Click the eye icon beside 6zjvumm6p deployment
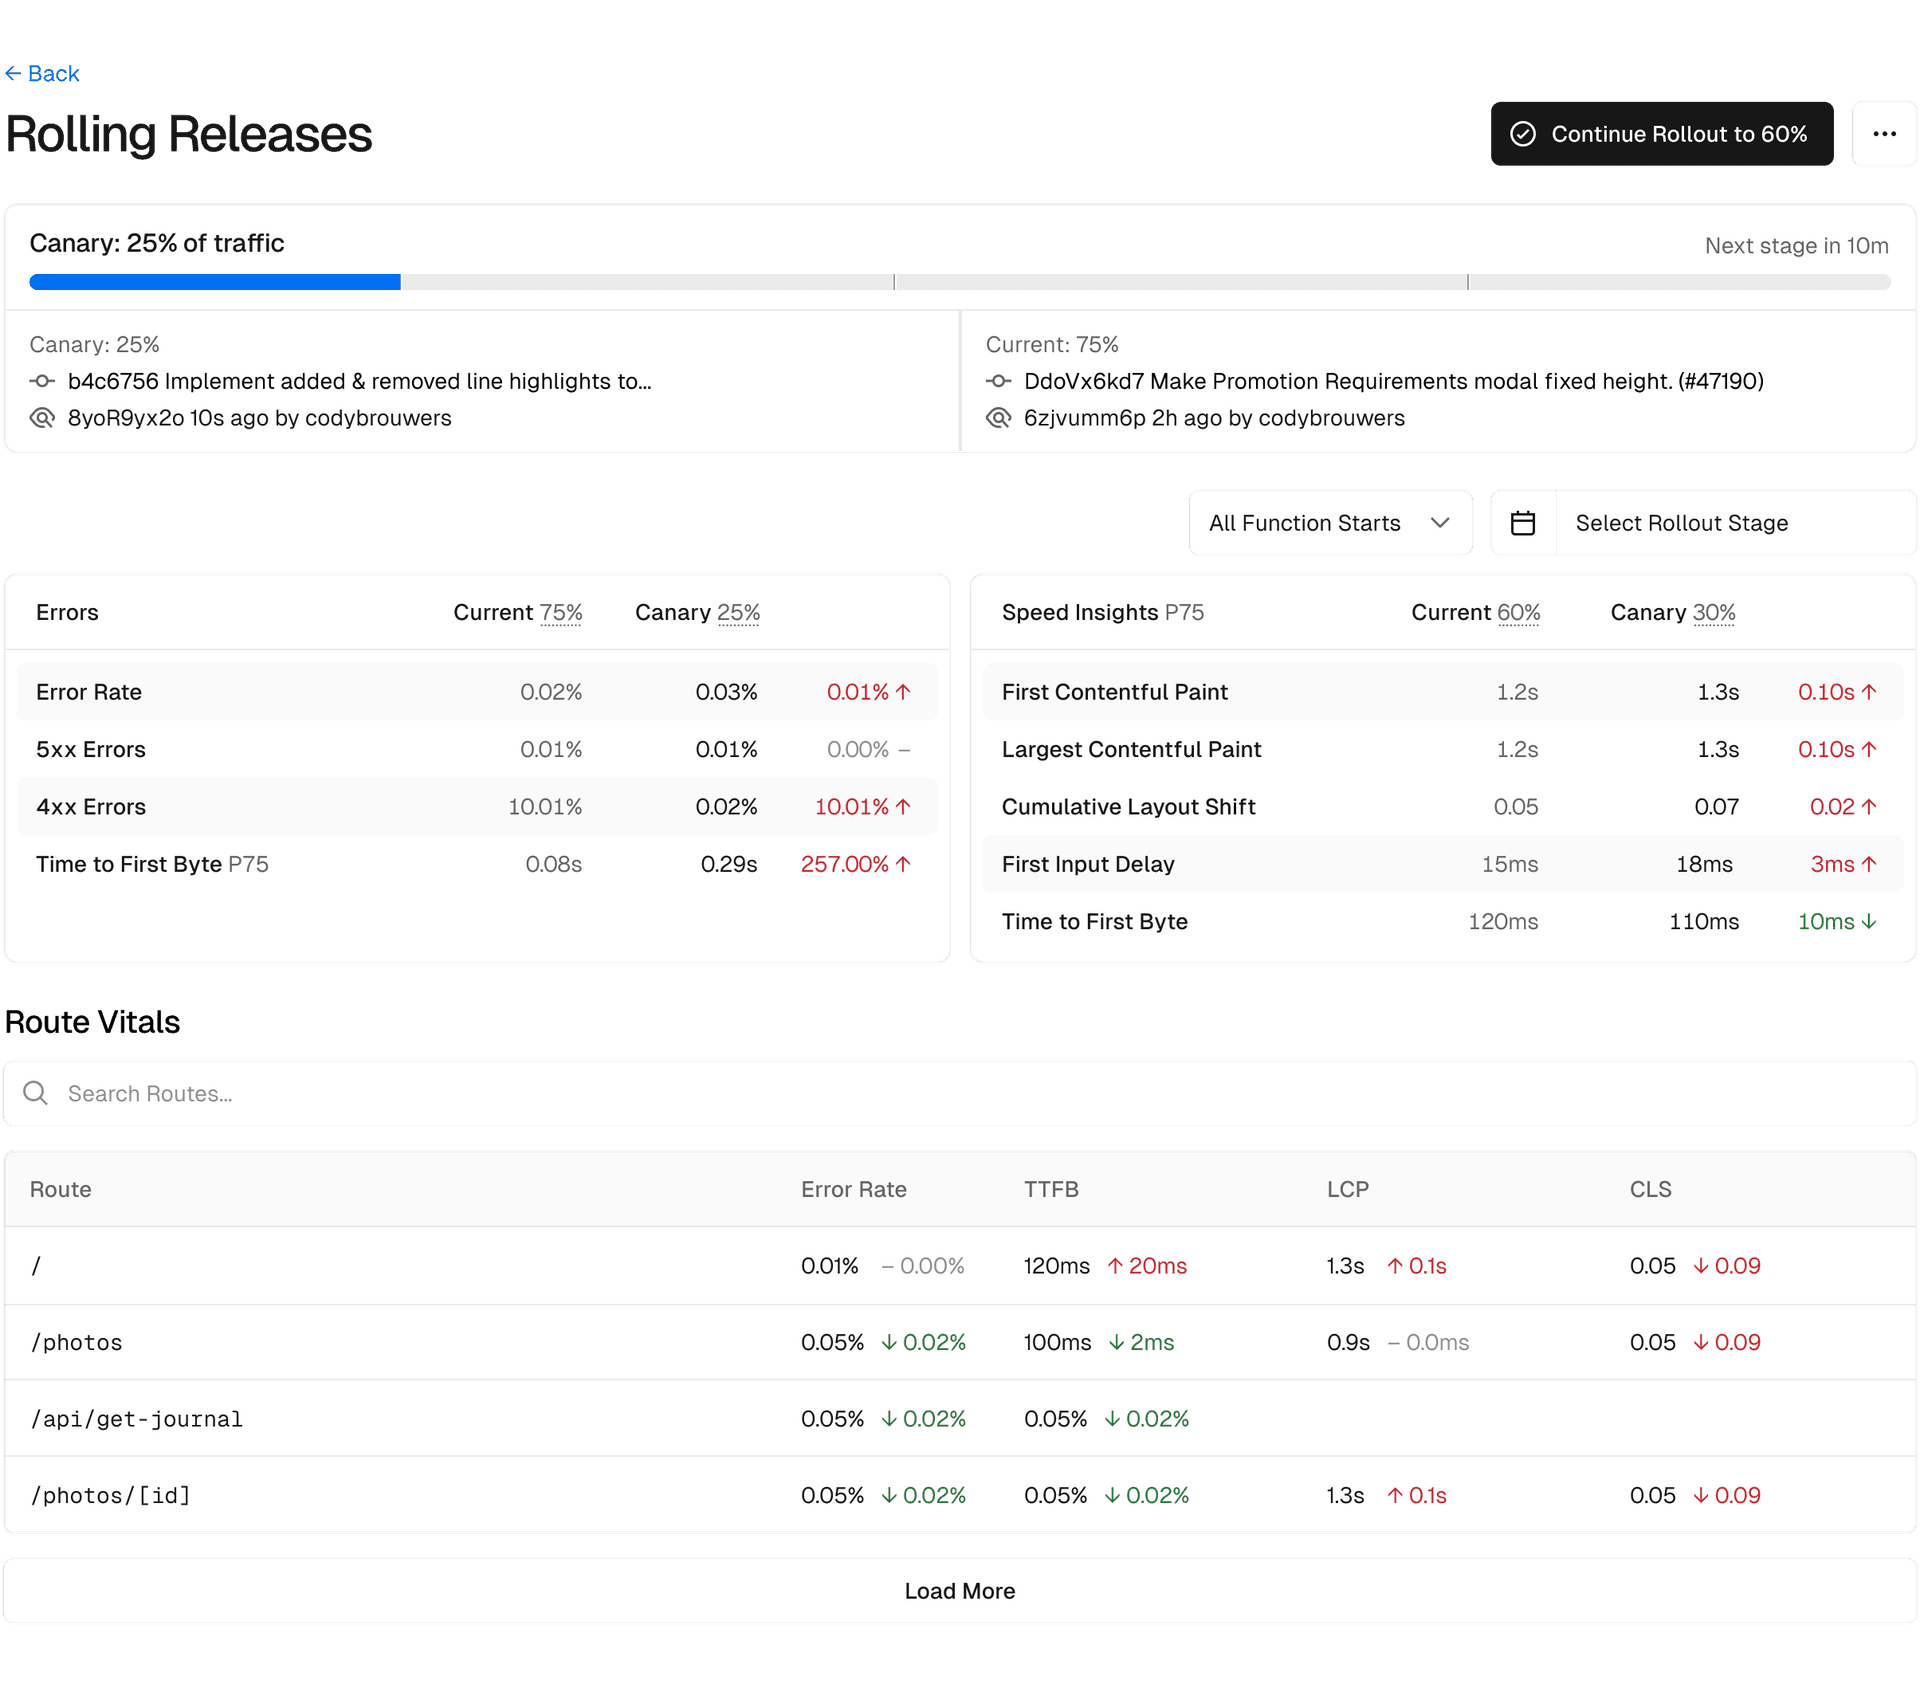Screen dimensions: 1920x1699 (x=998, y=418)
